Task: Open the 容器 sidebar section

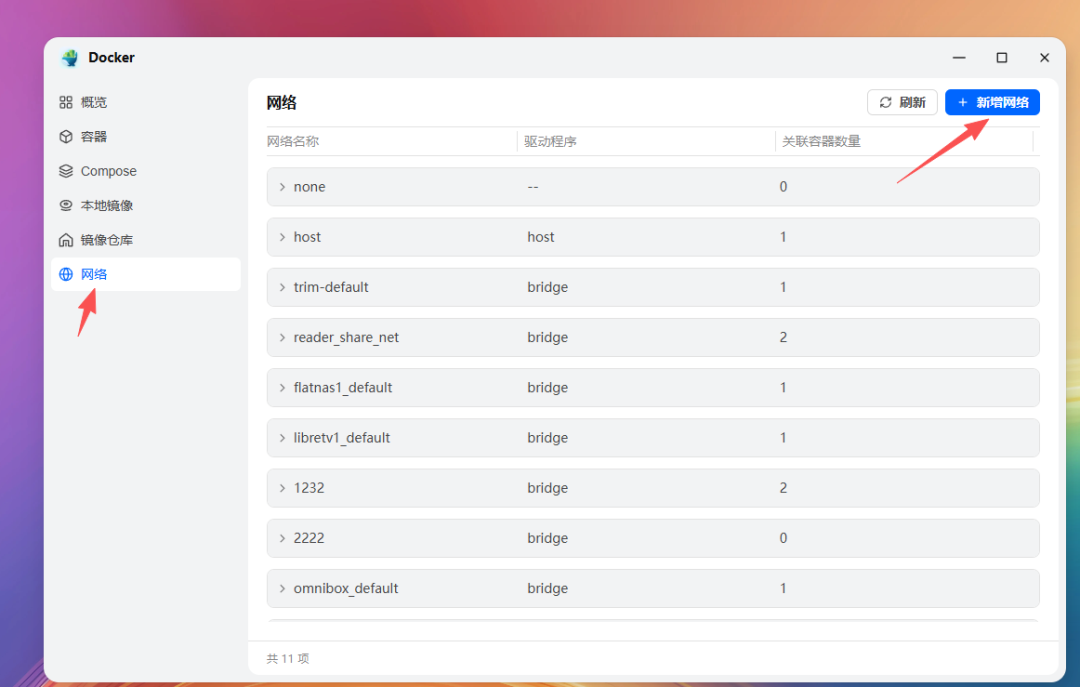Action: (94, 137)
